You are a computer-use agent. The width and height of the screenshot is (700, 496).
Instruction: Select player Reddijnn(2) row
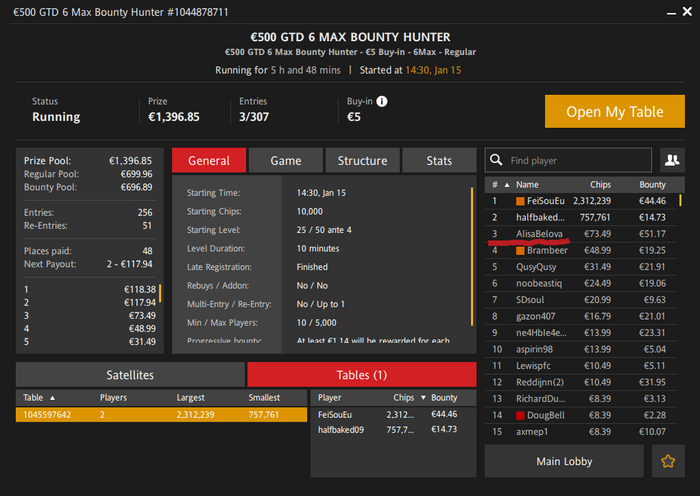click(581, 383)
